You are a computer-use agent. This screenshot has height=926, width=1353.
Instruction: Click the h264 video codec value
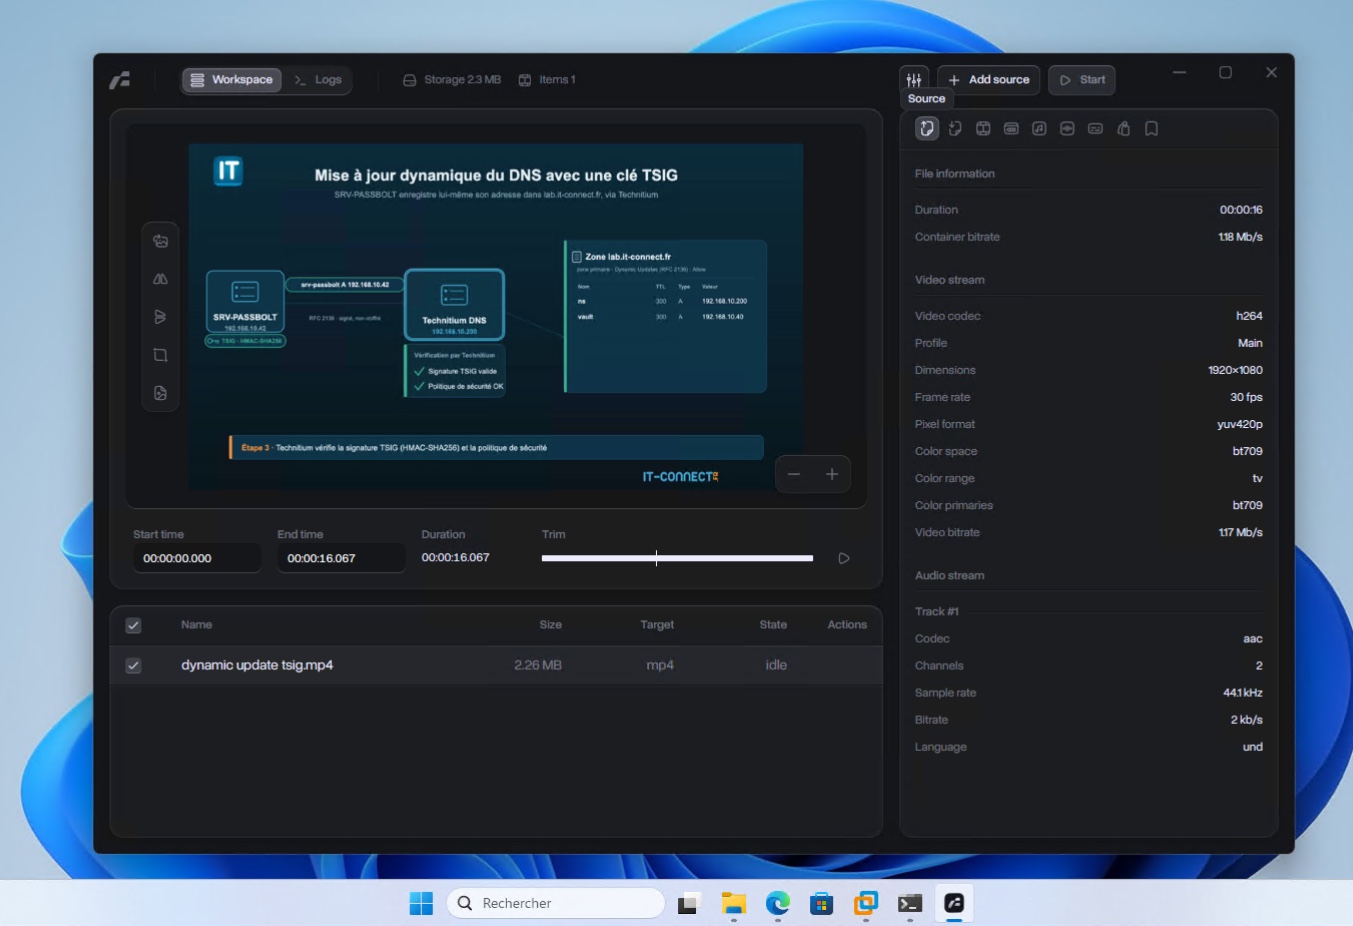1249,316
